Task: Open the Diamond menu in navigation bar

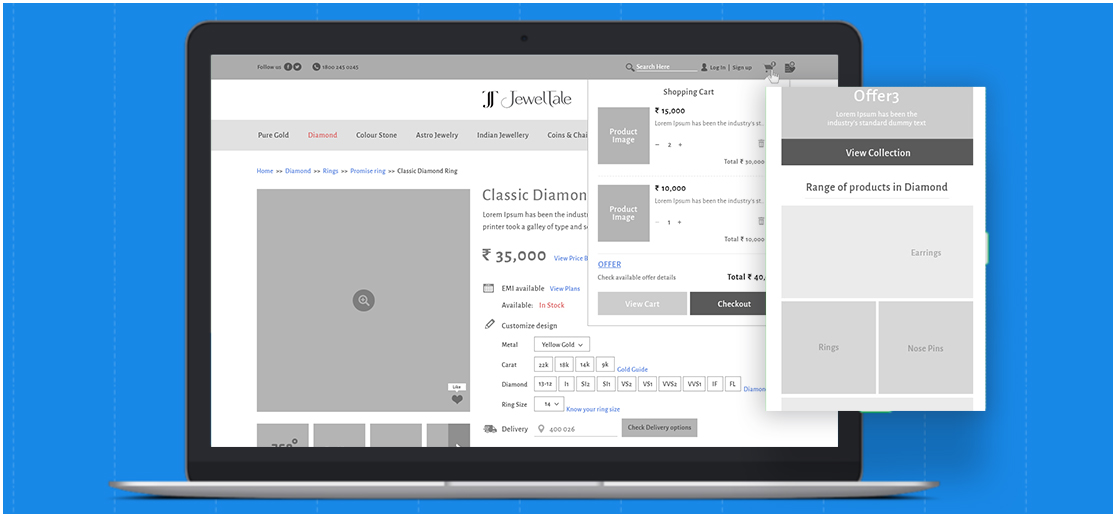Action: [x=323, y=135]
